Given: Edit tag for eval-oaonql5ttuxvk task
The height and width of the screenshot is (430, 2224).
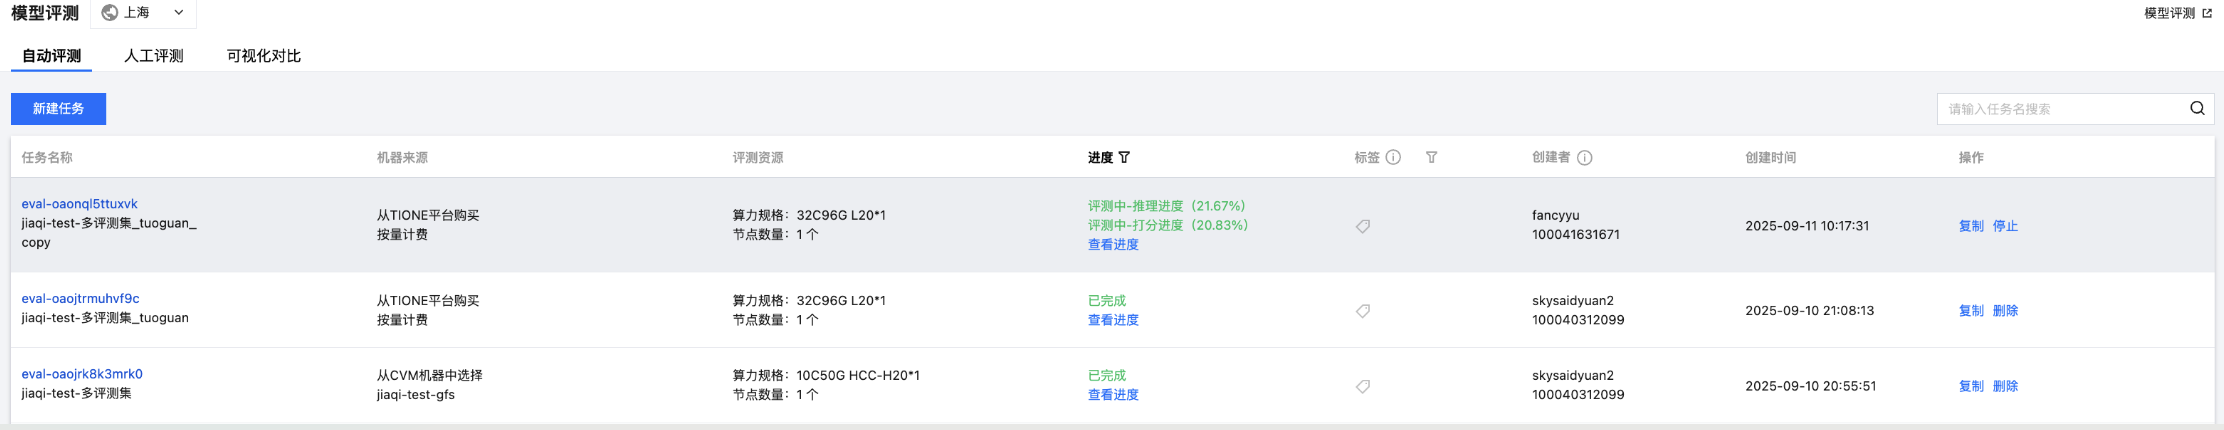Looking at the screenshot, I should (1363, 227).
